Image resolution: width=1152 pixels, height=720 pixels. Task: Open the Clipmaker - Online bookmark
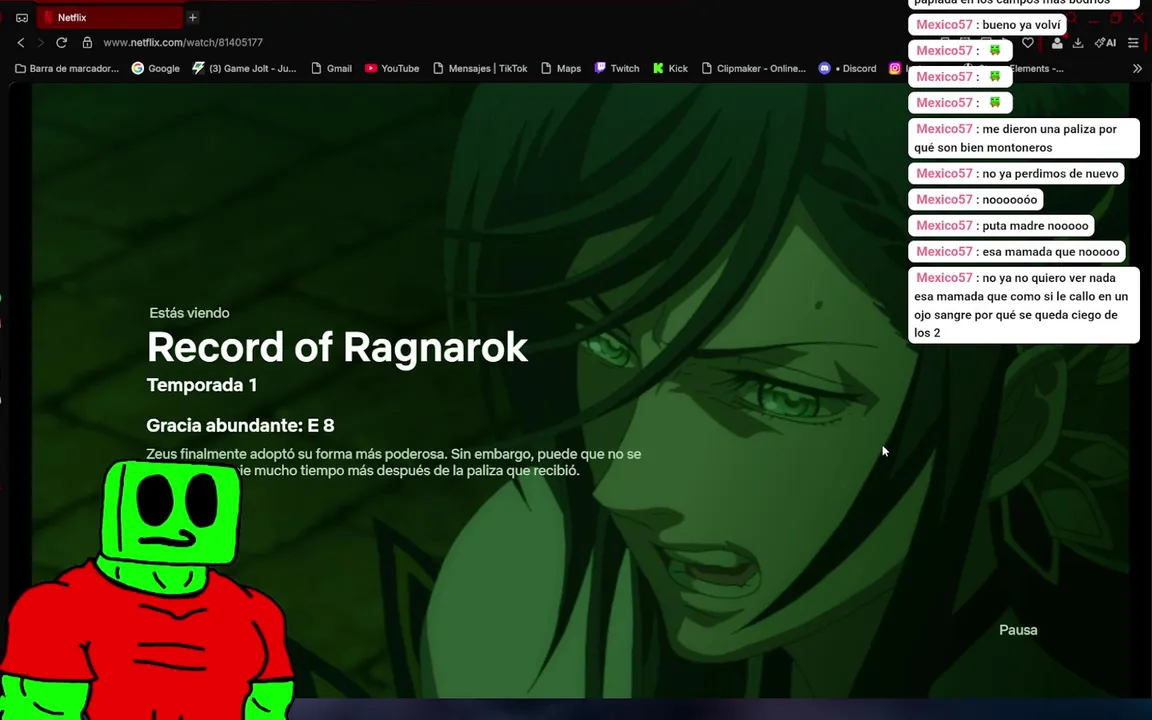(x=754, y=68)
